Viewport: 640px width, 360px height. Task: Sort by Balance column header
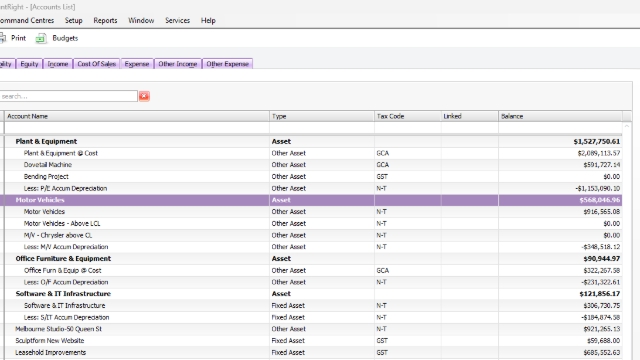pyautogui.click(x=560, y=116)
